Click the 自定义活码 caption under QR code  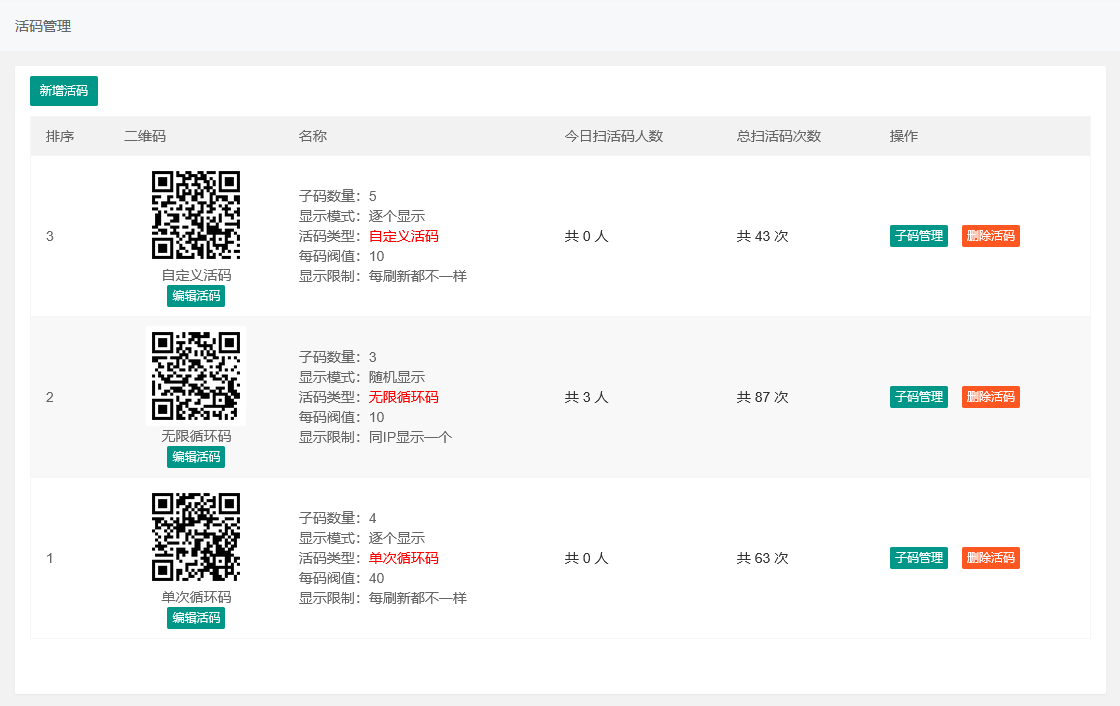pyautogui.click(x=196, y=275)
